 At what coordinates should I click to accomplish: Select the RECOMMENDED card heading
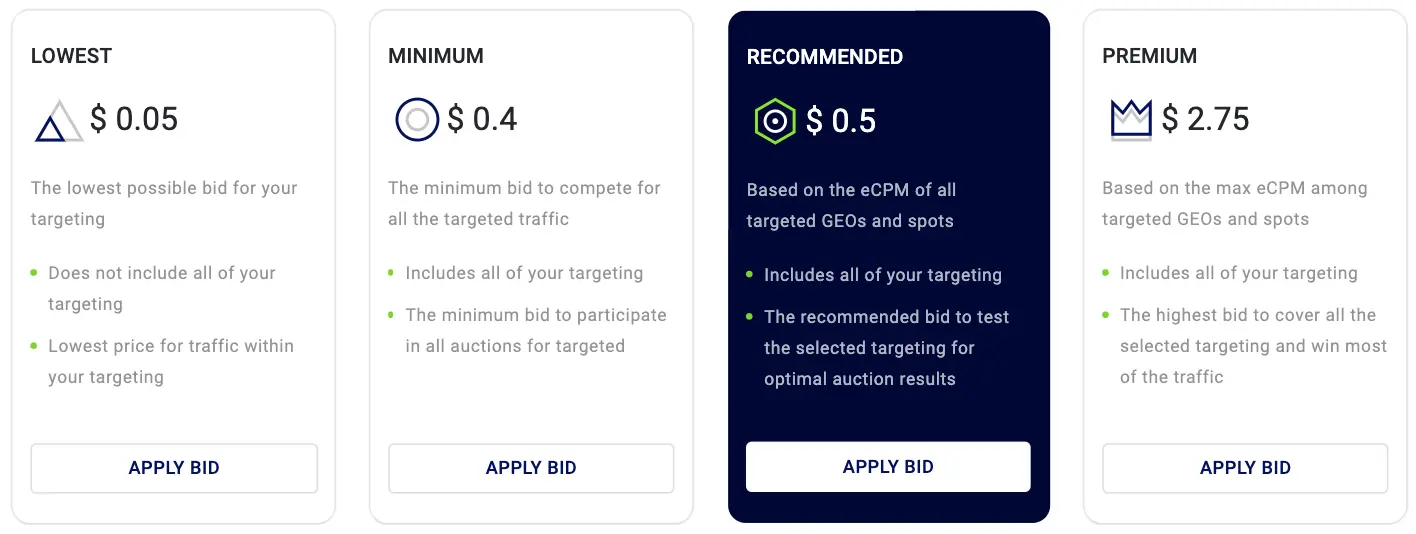click(x=825, y=57)
